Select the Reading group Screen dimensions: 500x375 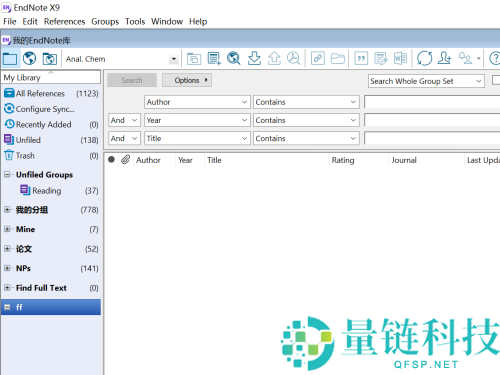[51, 191]
